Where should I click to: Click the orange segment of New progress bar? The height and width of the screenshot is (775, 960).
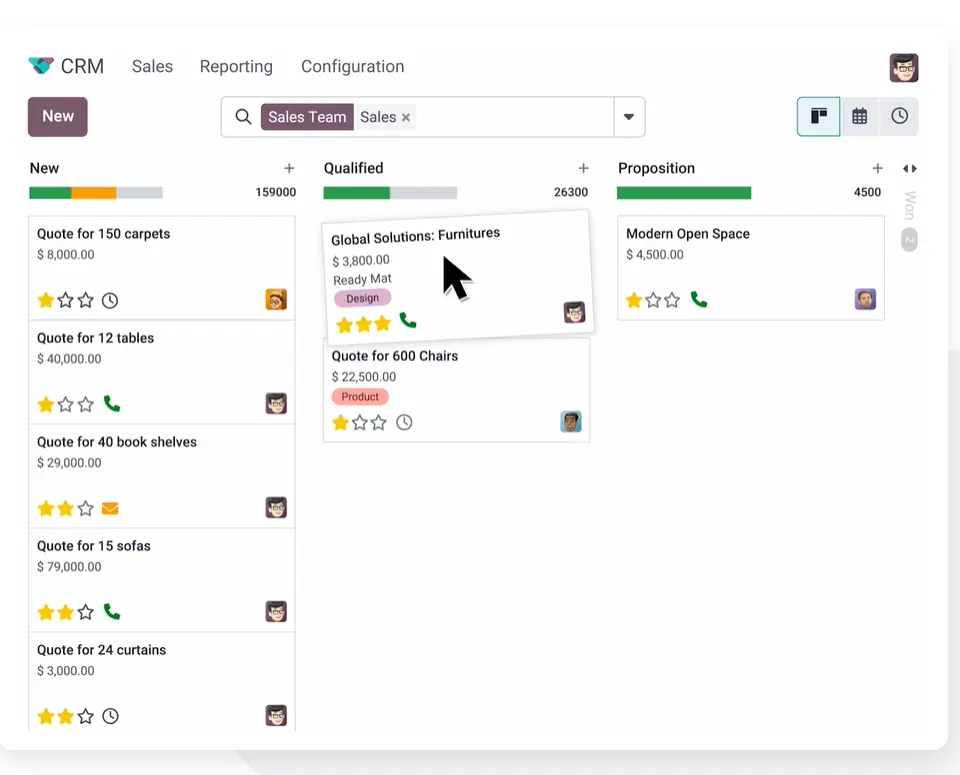click(x=94, y=192)
